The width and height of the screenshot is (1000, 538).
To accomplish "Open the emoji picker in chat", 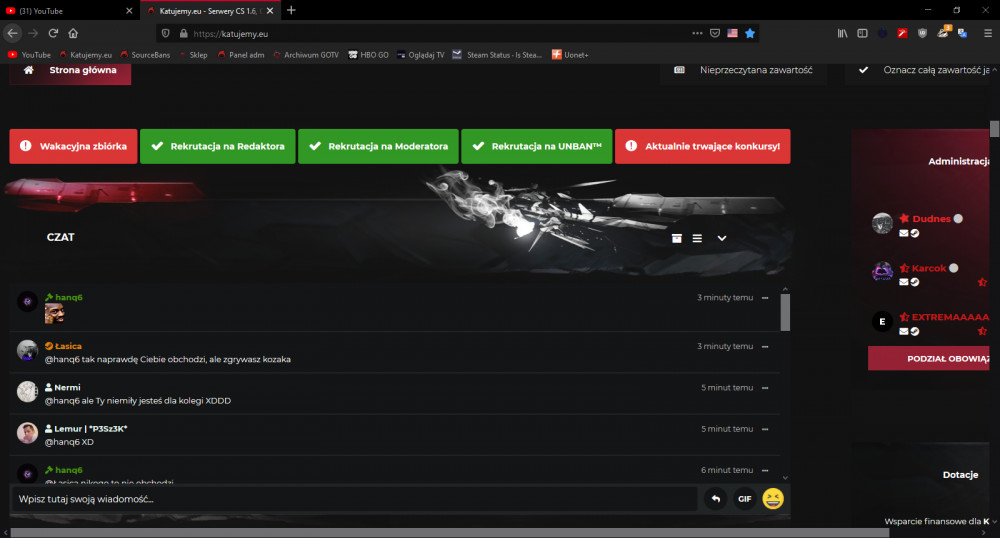I will (773, 498).
